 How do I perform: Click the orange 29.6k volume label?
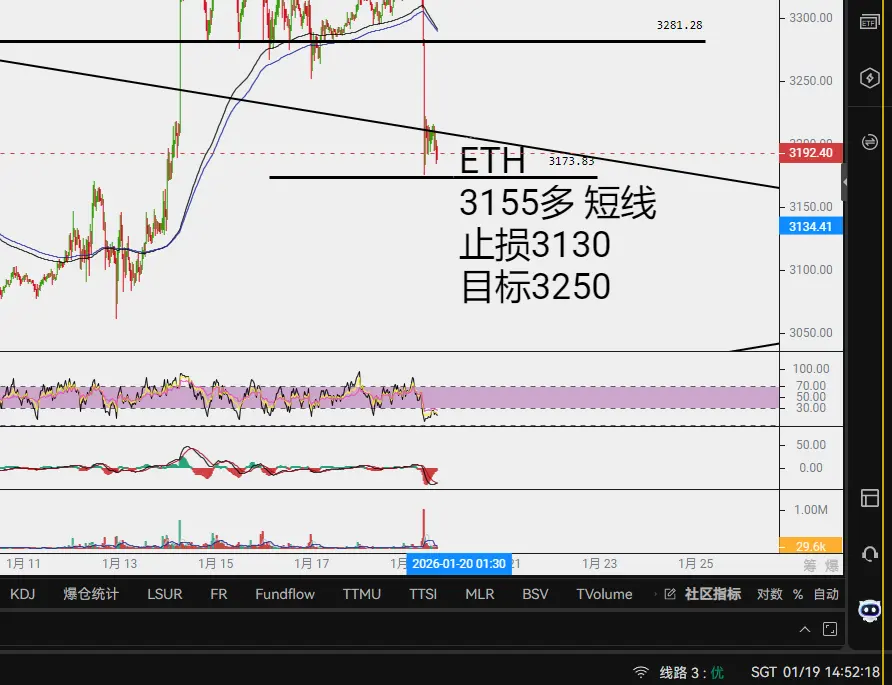point(811,546)
